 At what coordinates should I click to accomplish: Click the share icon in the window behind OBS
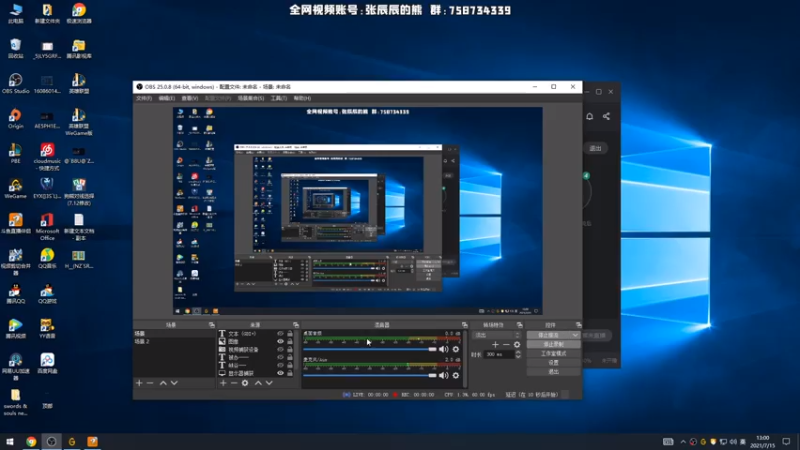[606, 116]
